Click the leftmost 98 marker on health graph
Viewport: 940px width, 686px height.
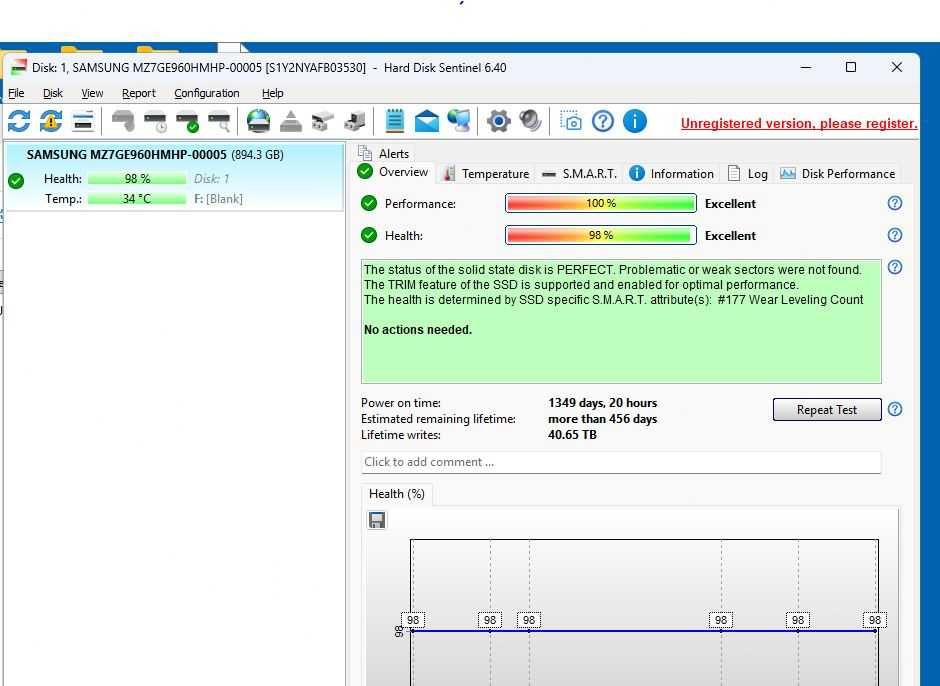[413, 620]
